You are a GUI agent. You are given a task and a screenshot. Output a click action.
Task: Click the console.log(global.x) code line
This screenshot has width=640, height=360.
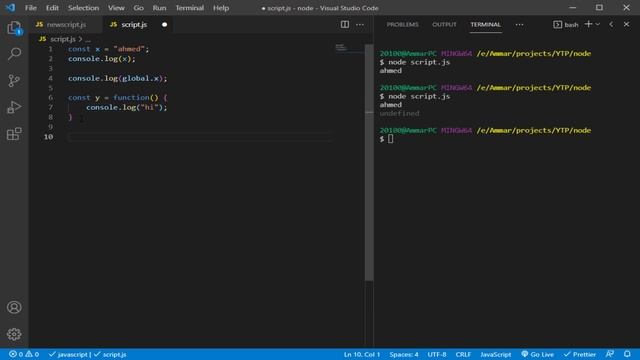118,78
